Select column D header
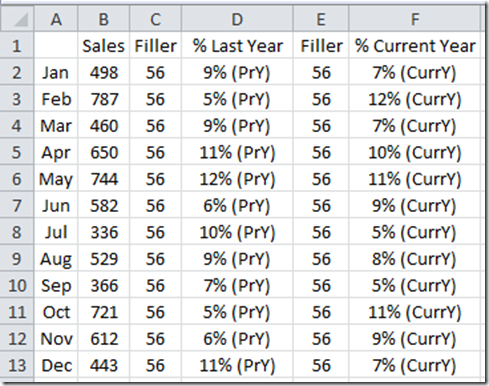Image resolution: width=489 pixels, height=386 pixels. pos(237,19)
